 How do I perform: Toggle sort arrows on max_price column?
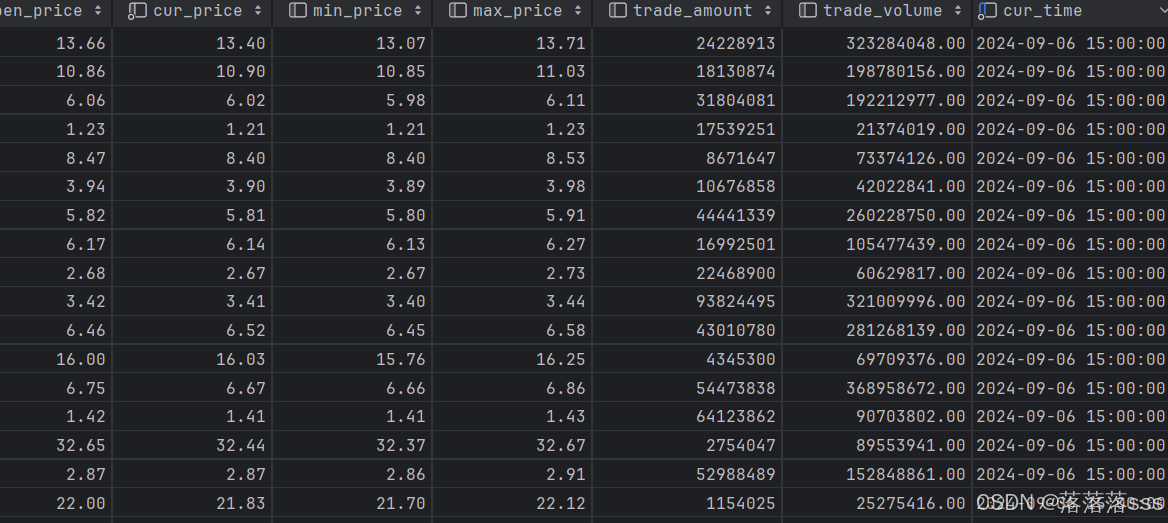577,10
